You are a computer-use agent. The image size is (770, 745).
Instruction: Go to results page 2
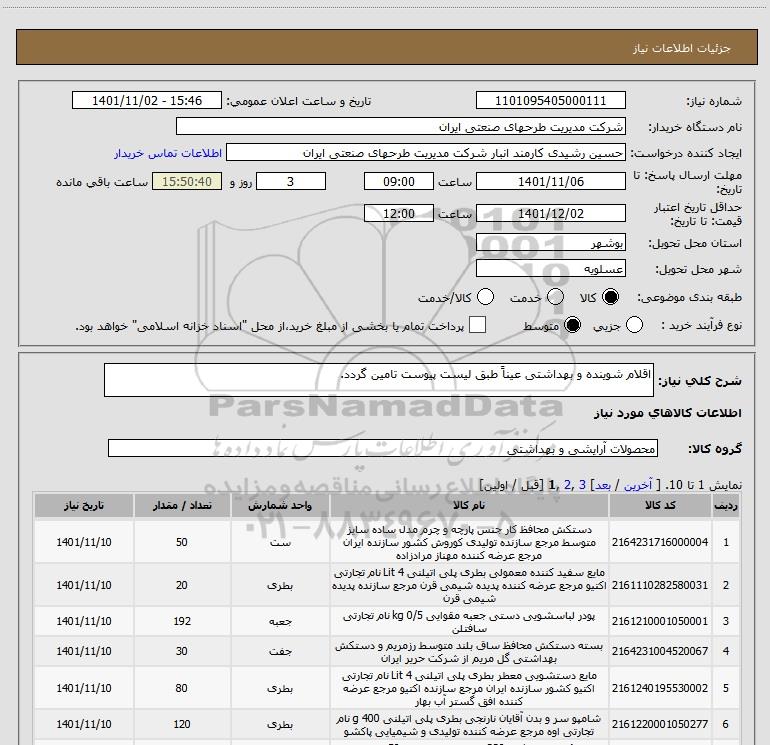(x=568, y=485)
